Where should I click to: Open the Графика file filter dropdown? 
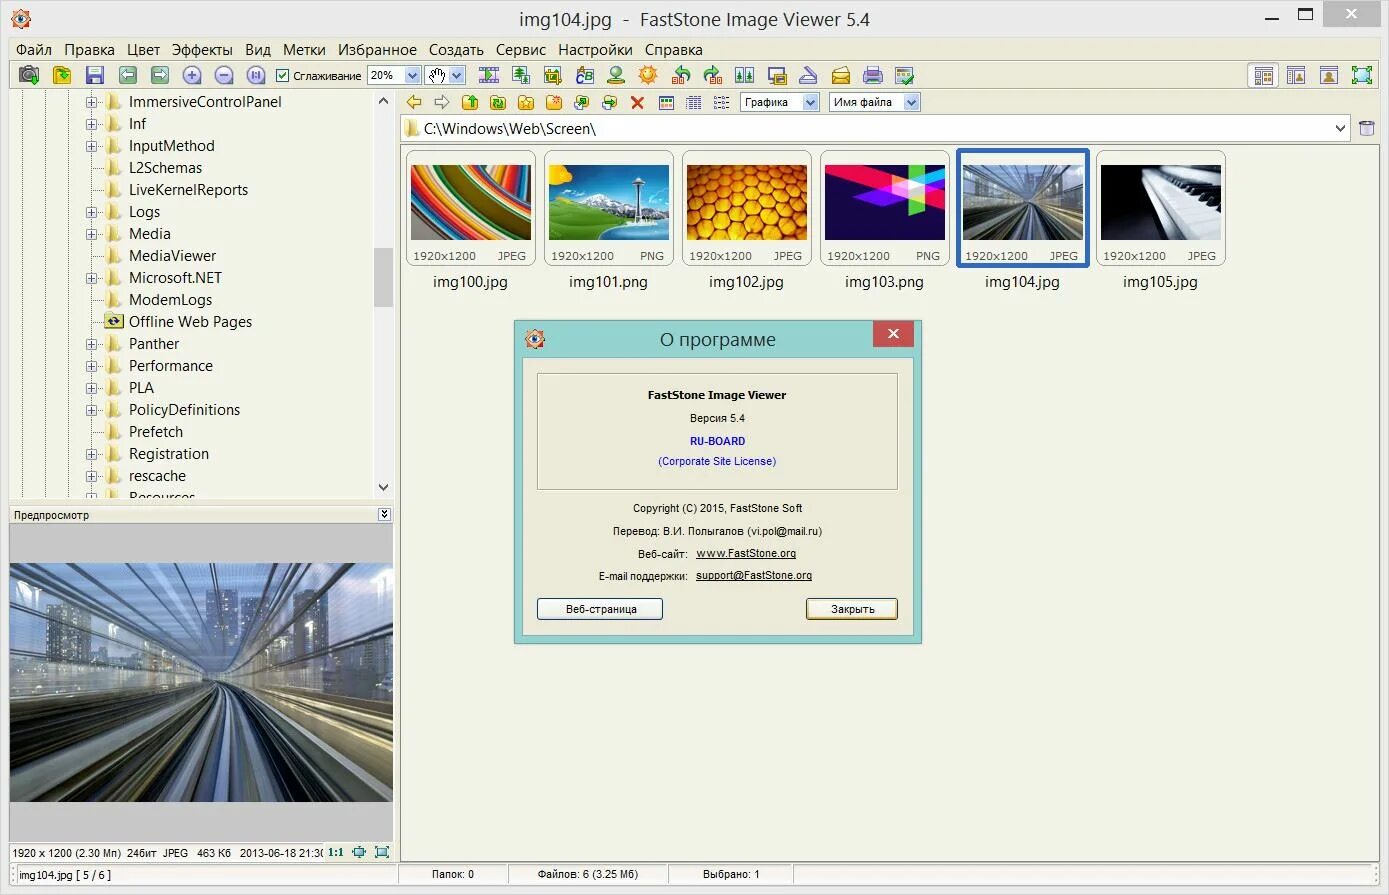811,102
